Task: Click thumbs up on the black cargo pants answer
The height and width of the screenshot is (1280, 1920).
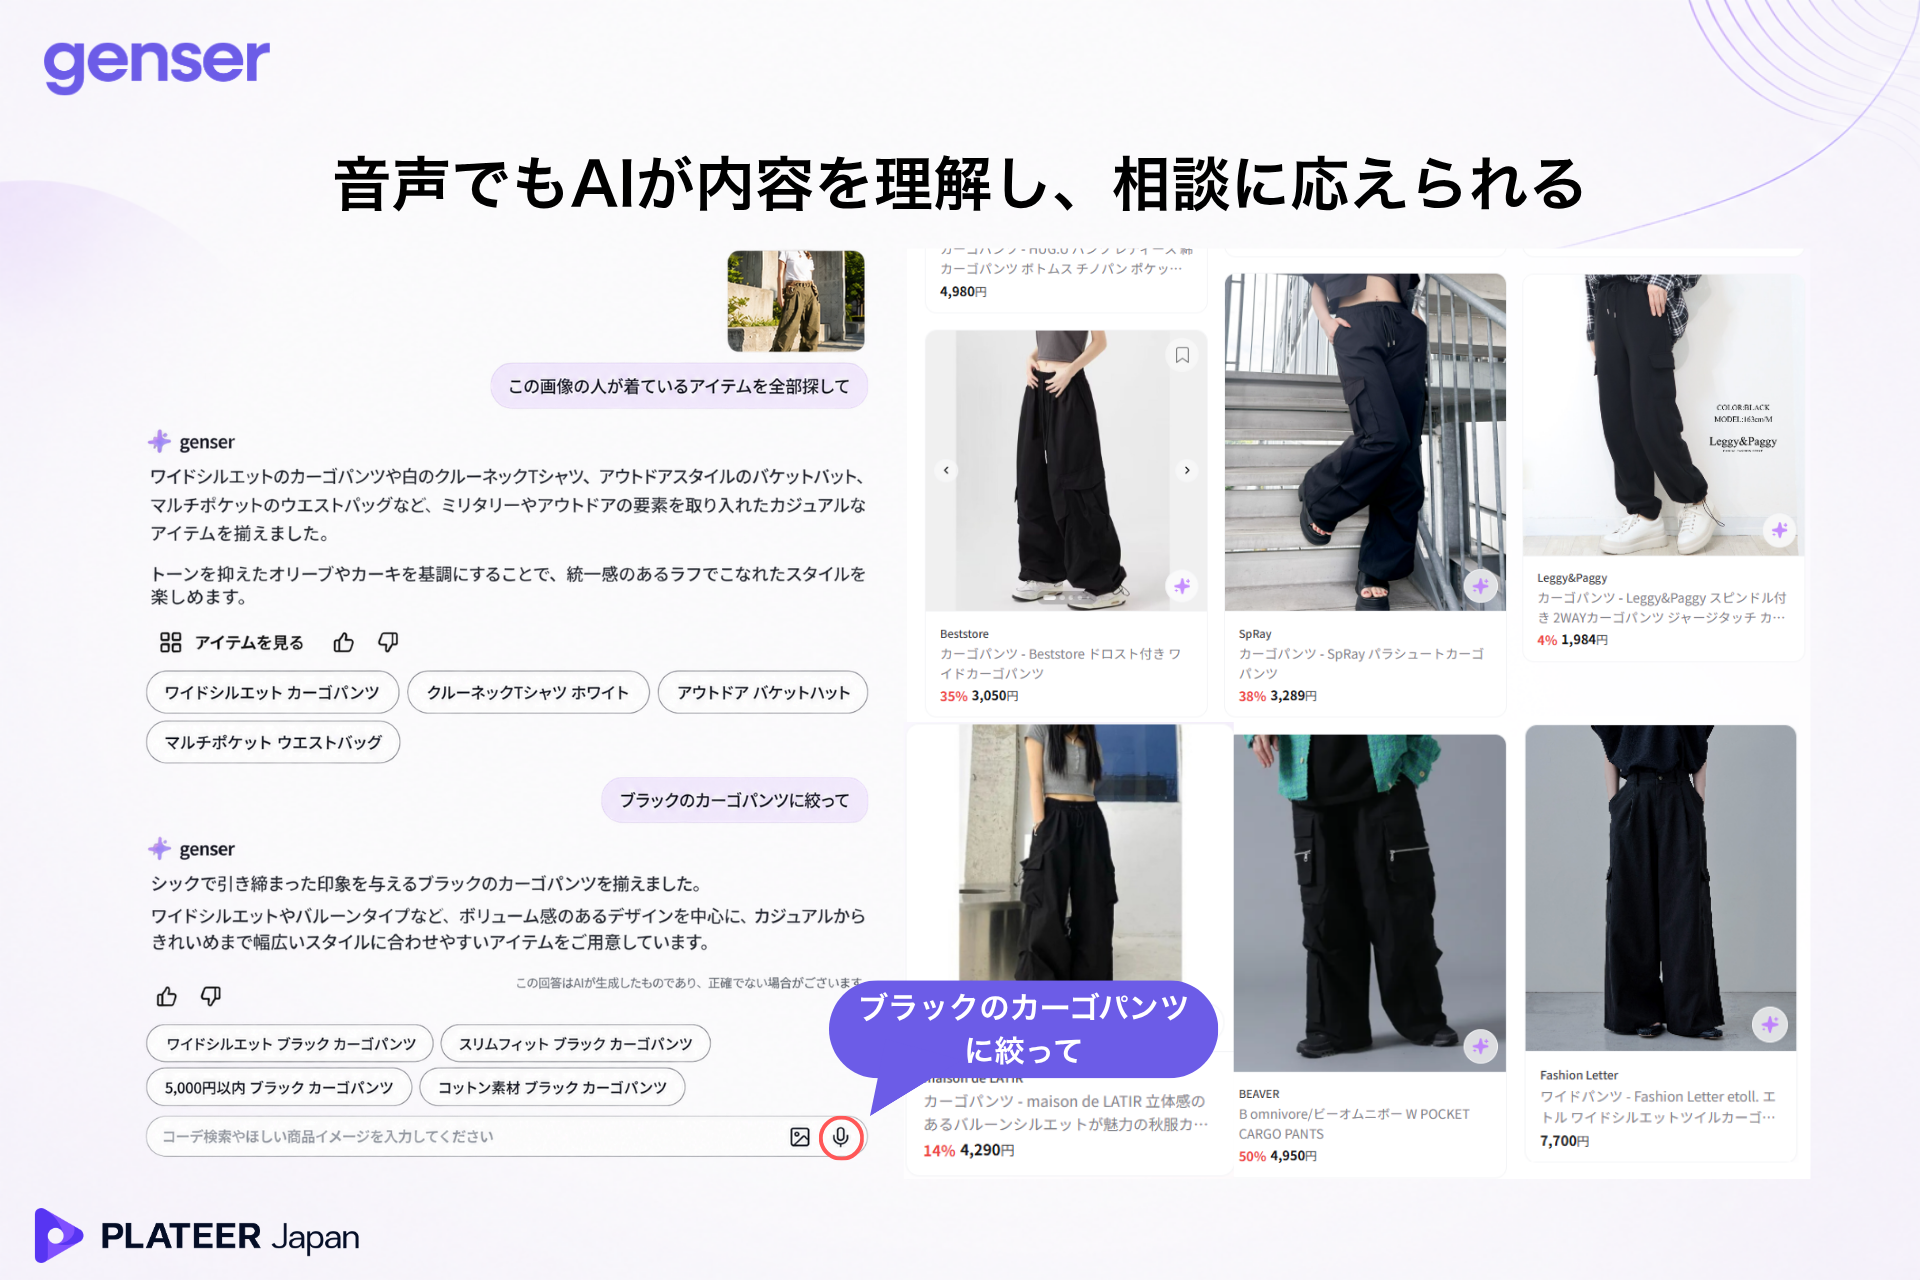Action: (167, 996)
